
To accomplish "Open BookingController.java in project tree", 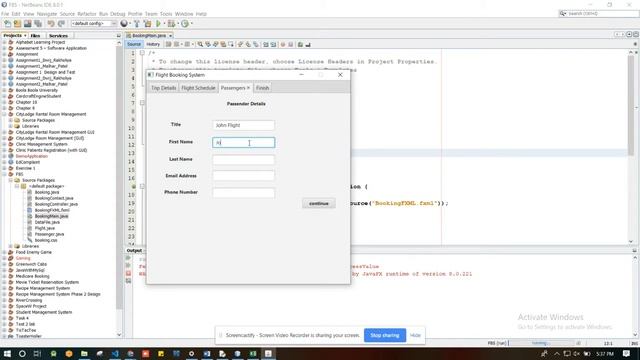I will [56, 204].
